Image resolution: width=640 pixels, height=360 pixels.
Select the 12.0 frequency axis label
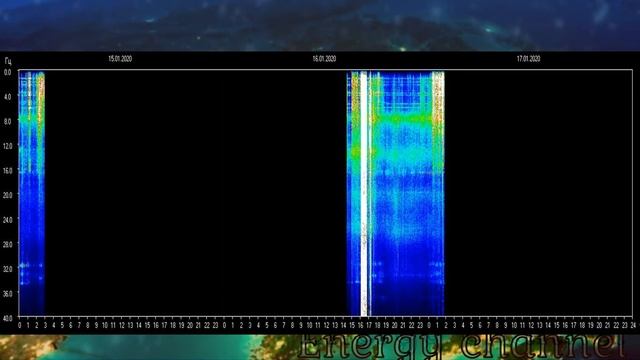pyautogui.click(x=7, y=146)
